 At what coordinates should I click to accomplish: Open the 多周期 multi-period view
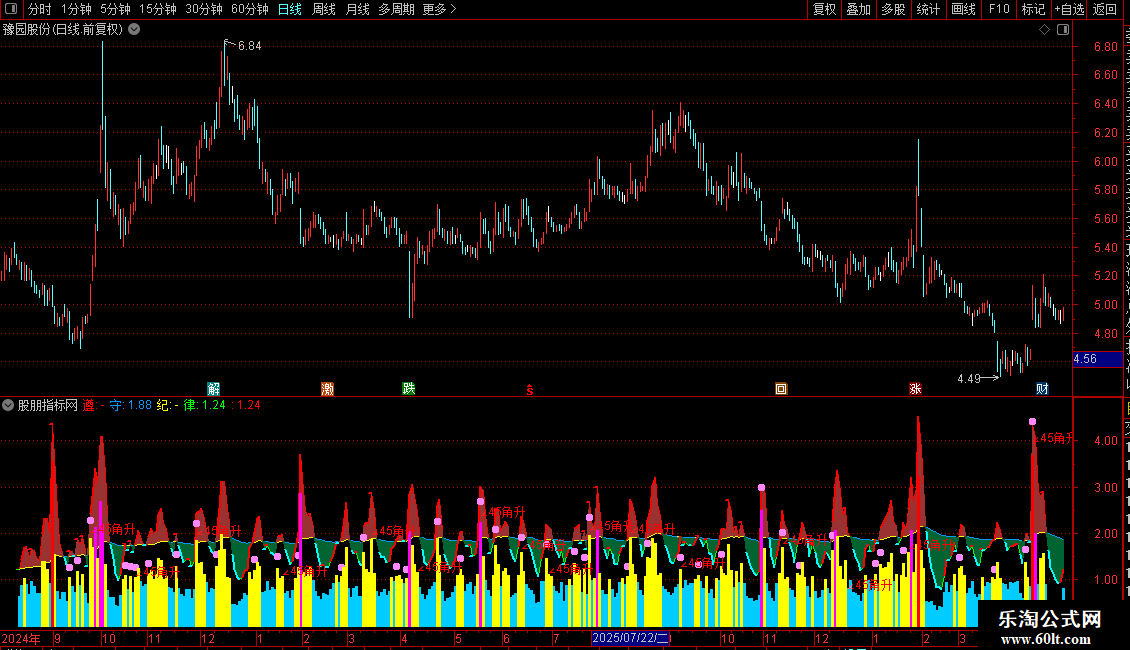pos(396,9)
